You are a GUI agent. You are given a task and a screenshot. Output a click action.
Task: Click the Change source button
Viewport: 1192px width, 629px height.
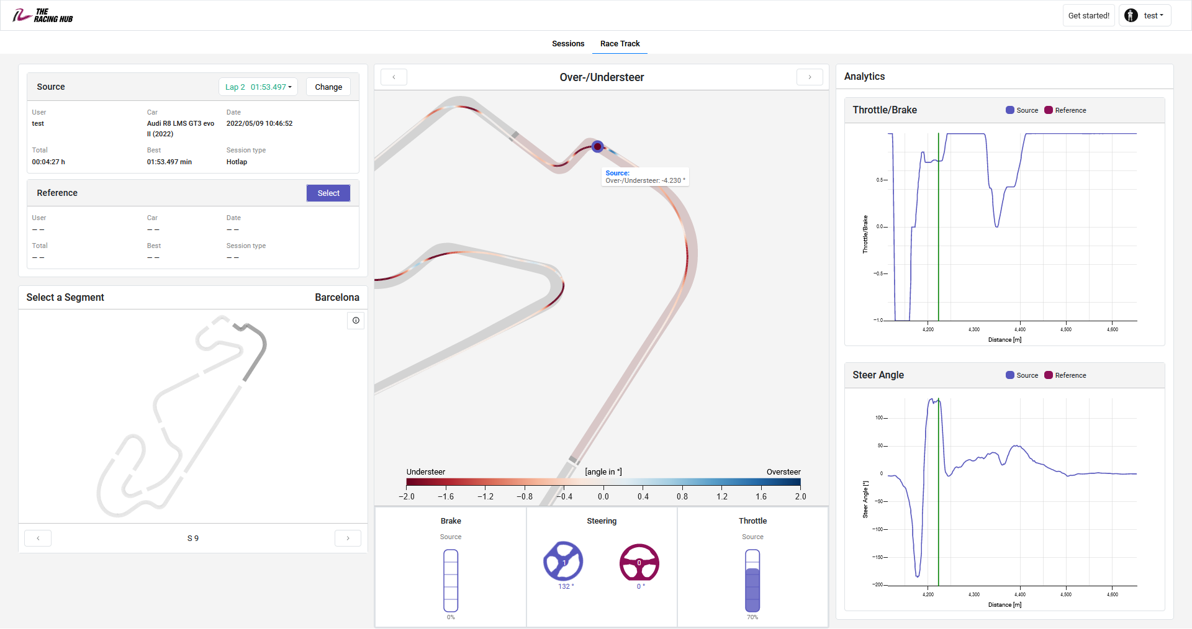328,87
